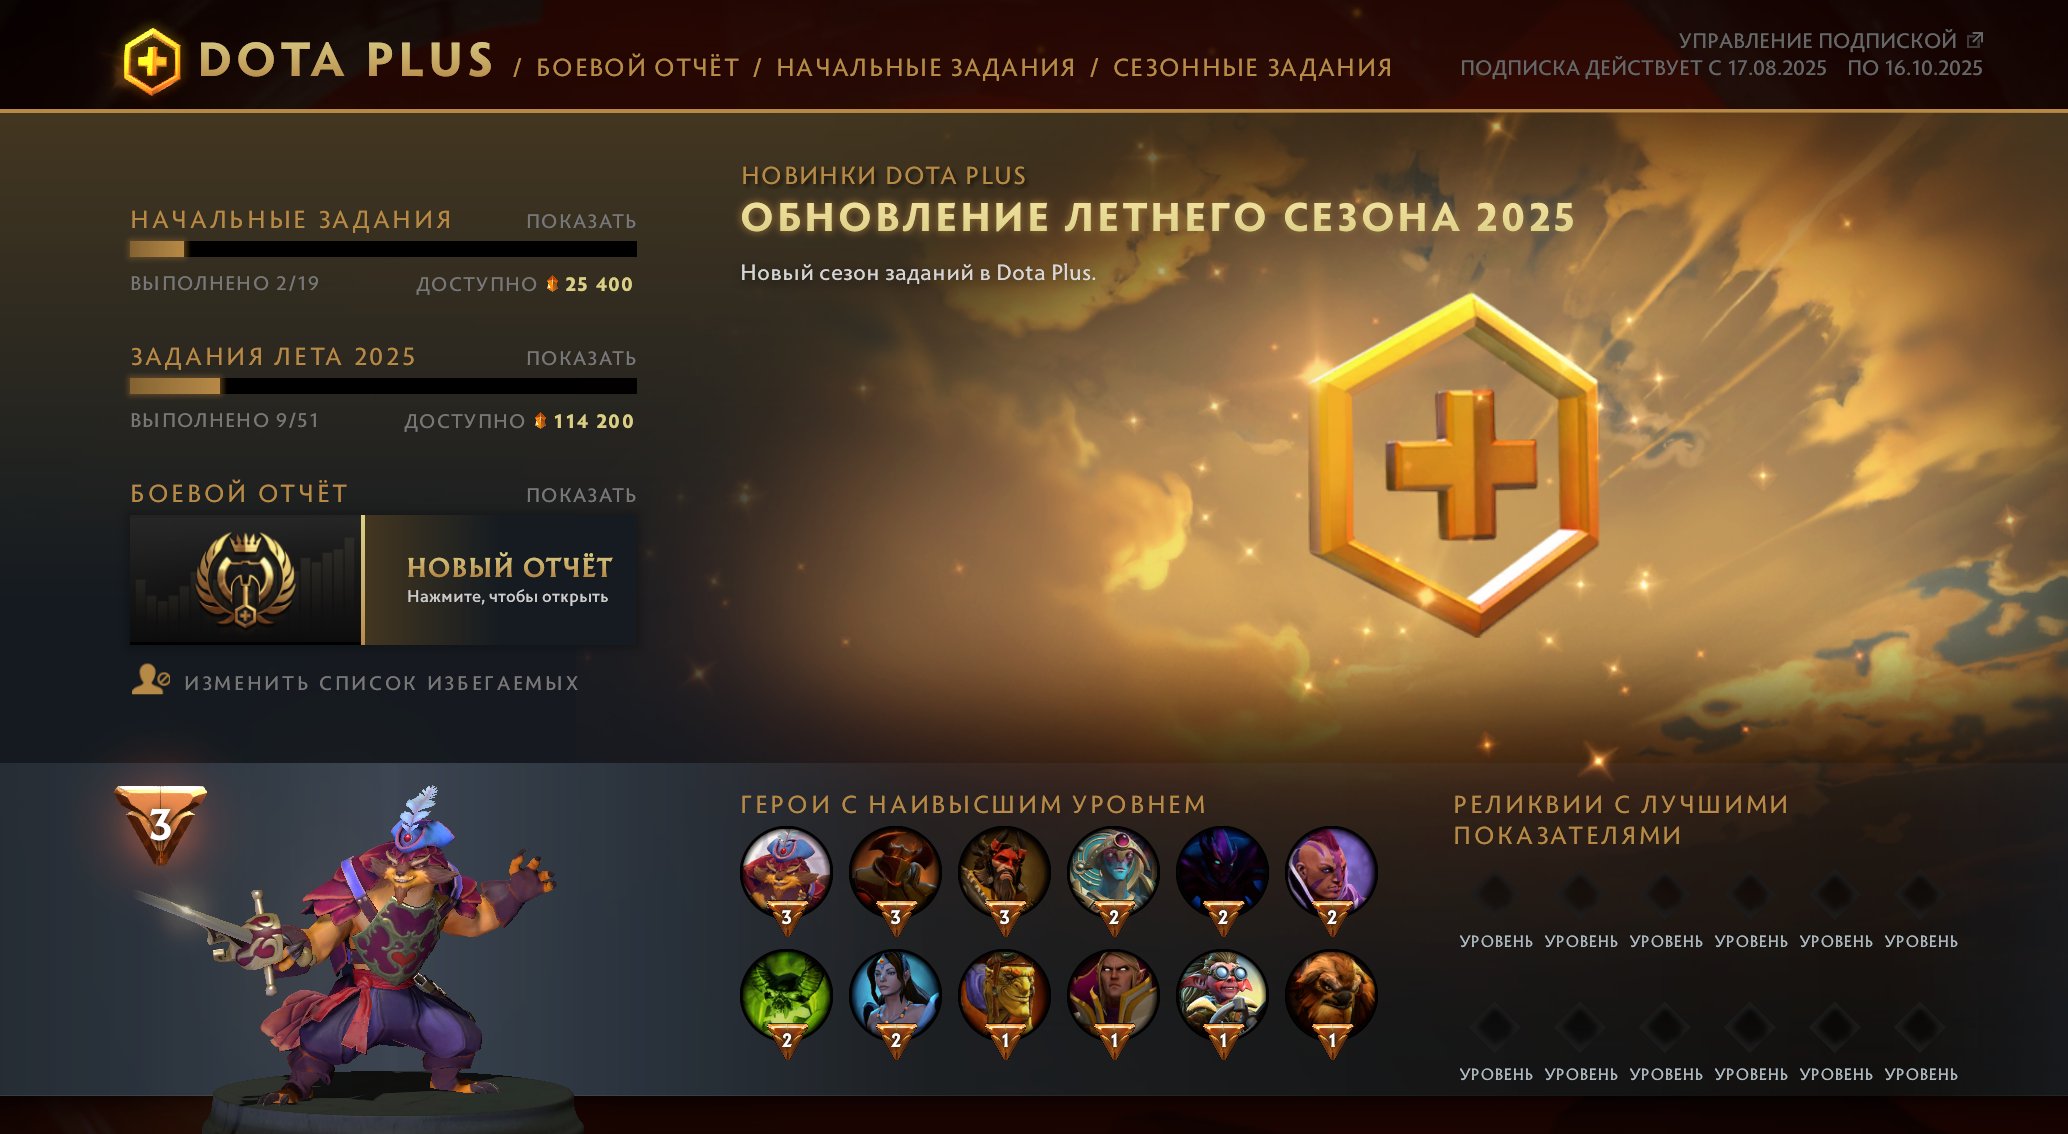Select the Beastmaster hero portrait icon
The width and height of the screenshot is (2068, 1134).
pos(1004,873)
